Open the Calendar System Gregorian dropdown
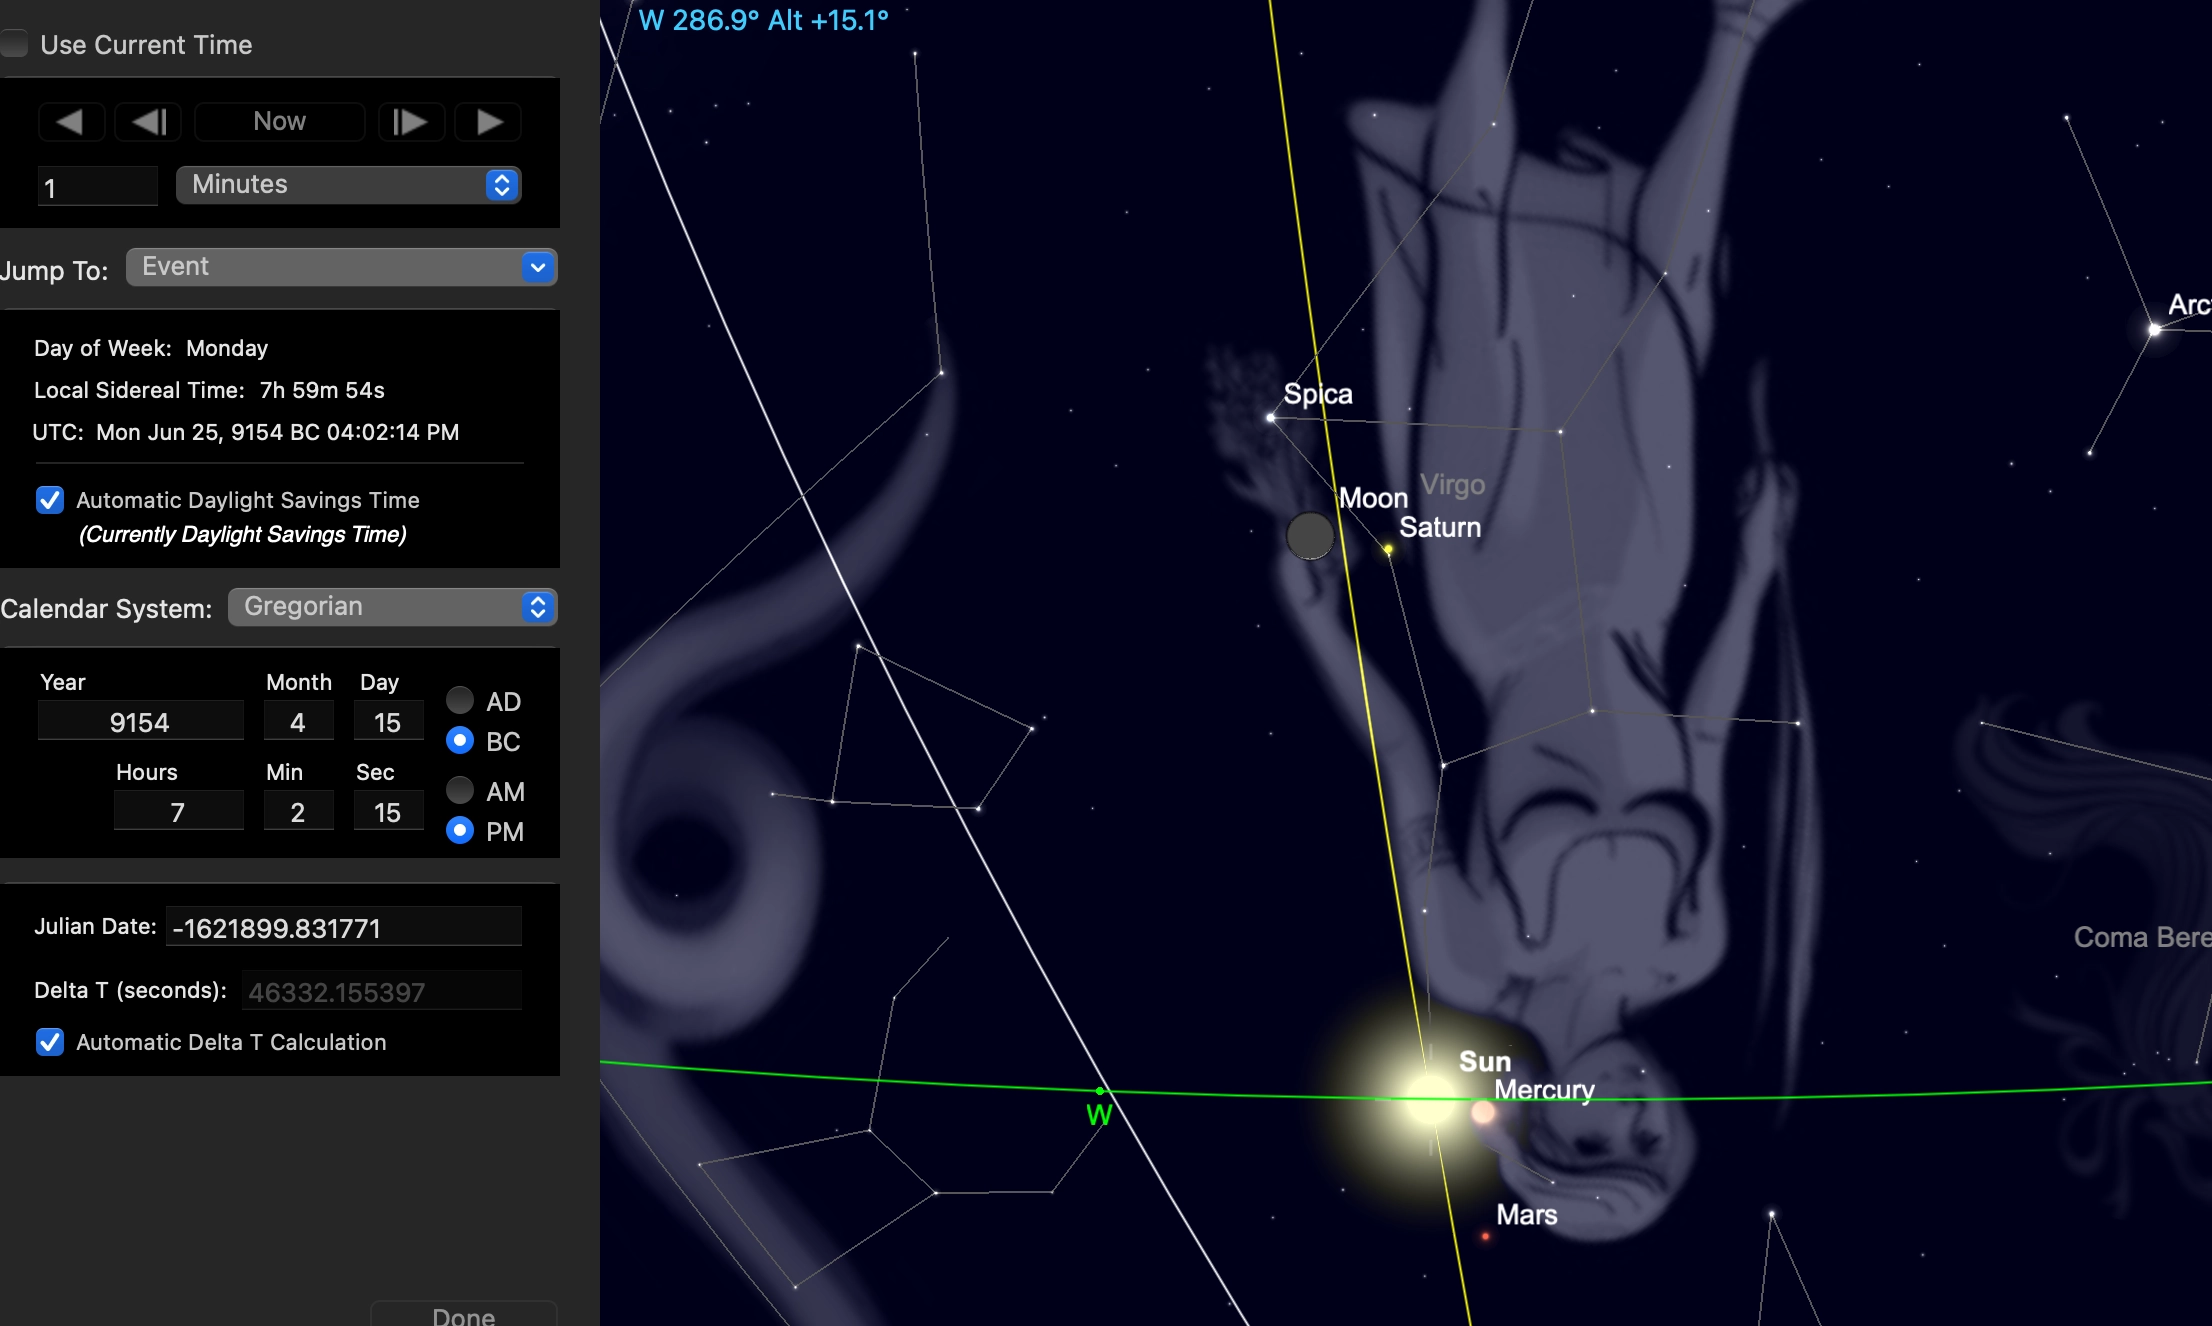This screenshot has width=2212, height=1326. click(392, 607)
